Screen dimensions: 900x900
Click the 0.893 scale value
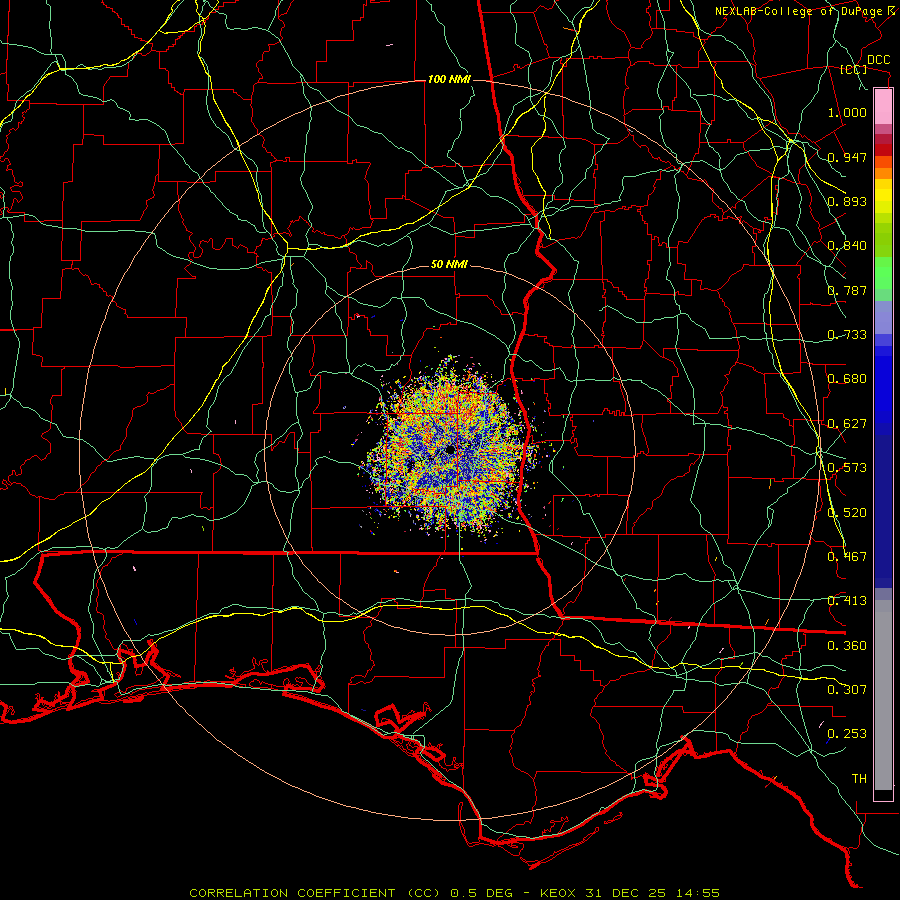[x=847, y=201]
